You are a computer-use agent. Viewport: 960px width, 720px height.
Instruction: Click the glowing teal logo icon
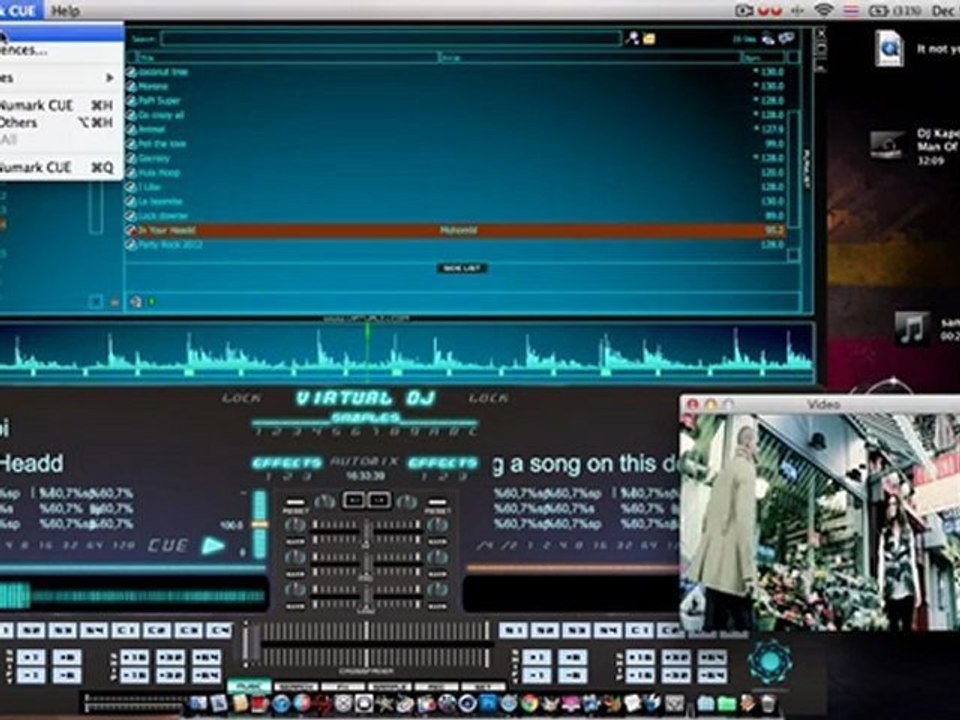tap(770, 662)
